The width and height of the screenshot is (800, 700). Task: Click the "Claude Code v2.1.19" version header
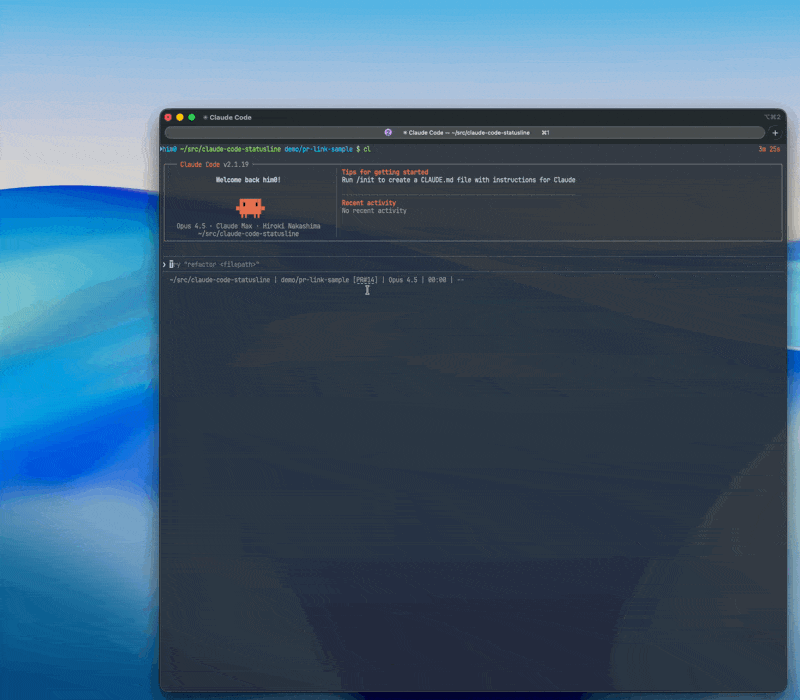(x=214, y=164)
